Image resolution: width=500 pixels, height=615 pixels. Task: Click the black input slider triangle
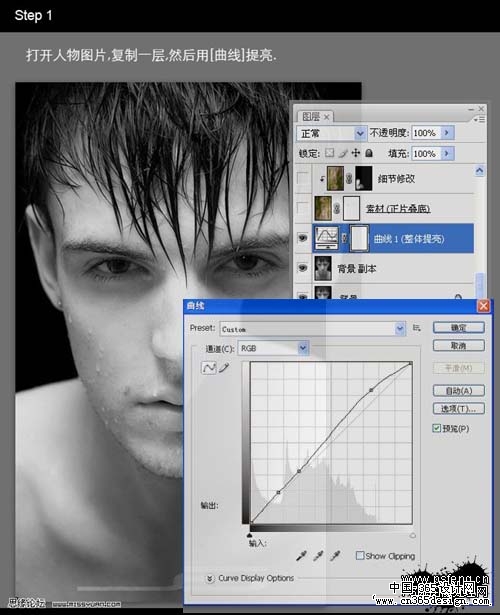[249, 535]
